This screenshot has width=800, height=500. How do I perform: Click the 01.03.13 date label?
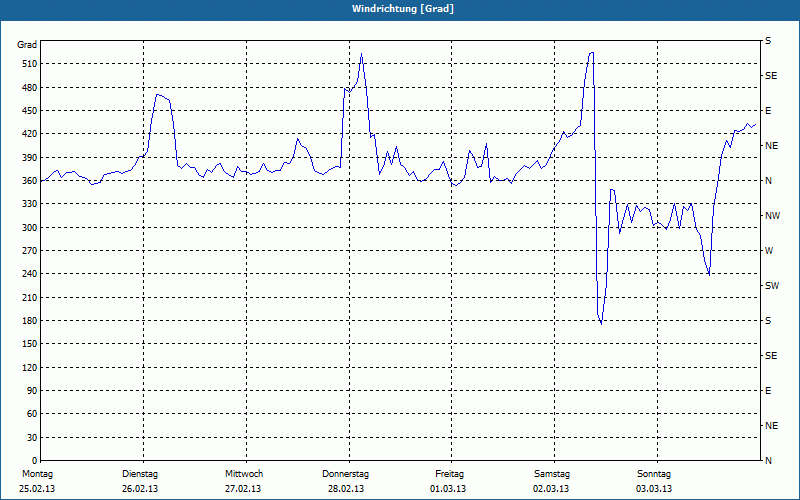coord(448,489)
